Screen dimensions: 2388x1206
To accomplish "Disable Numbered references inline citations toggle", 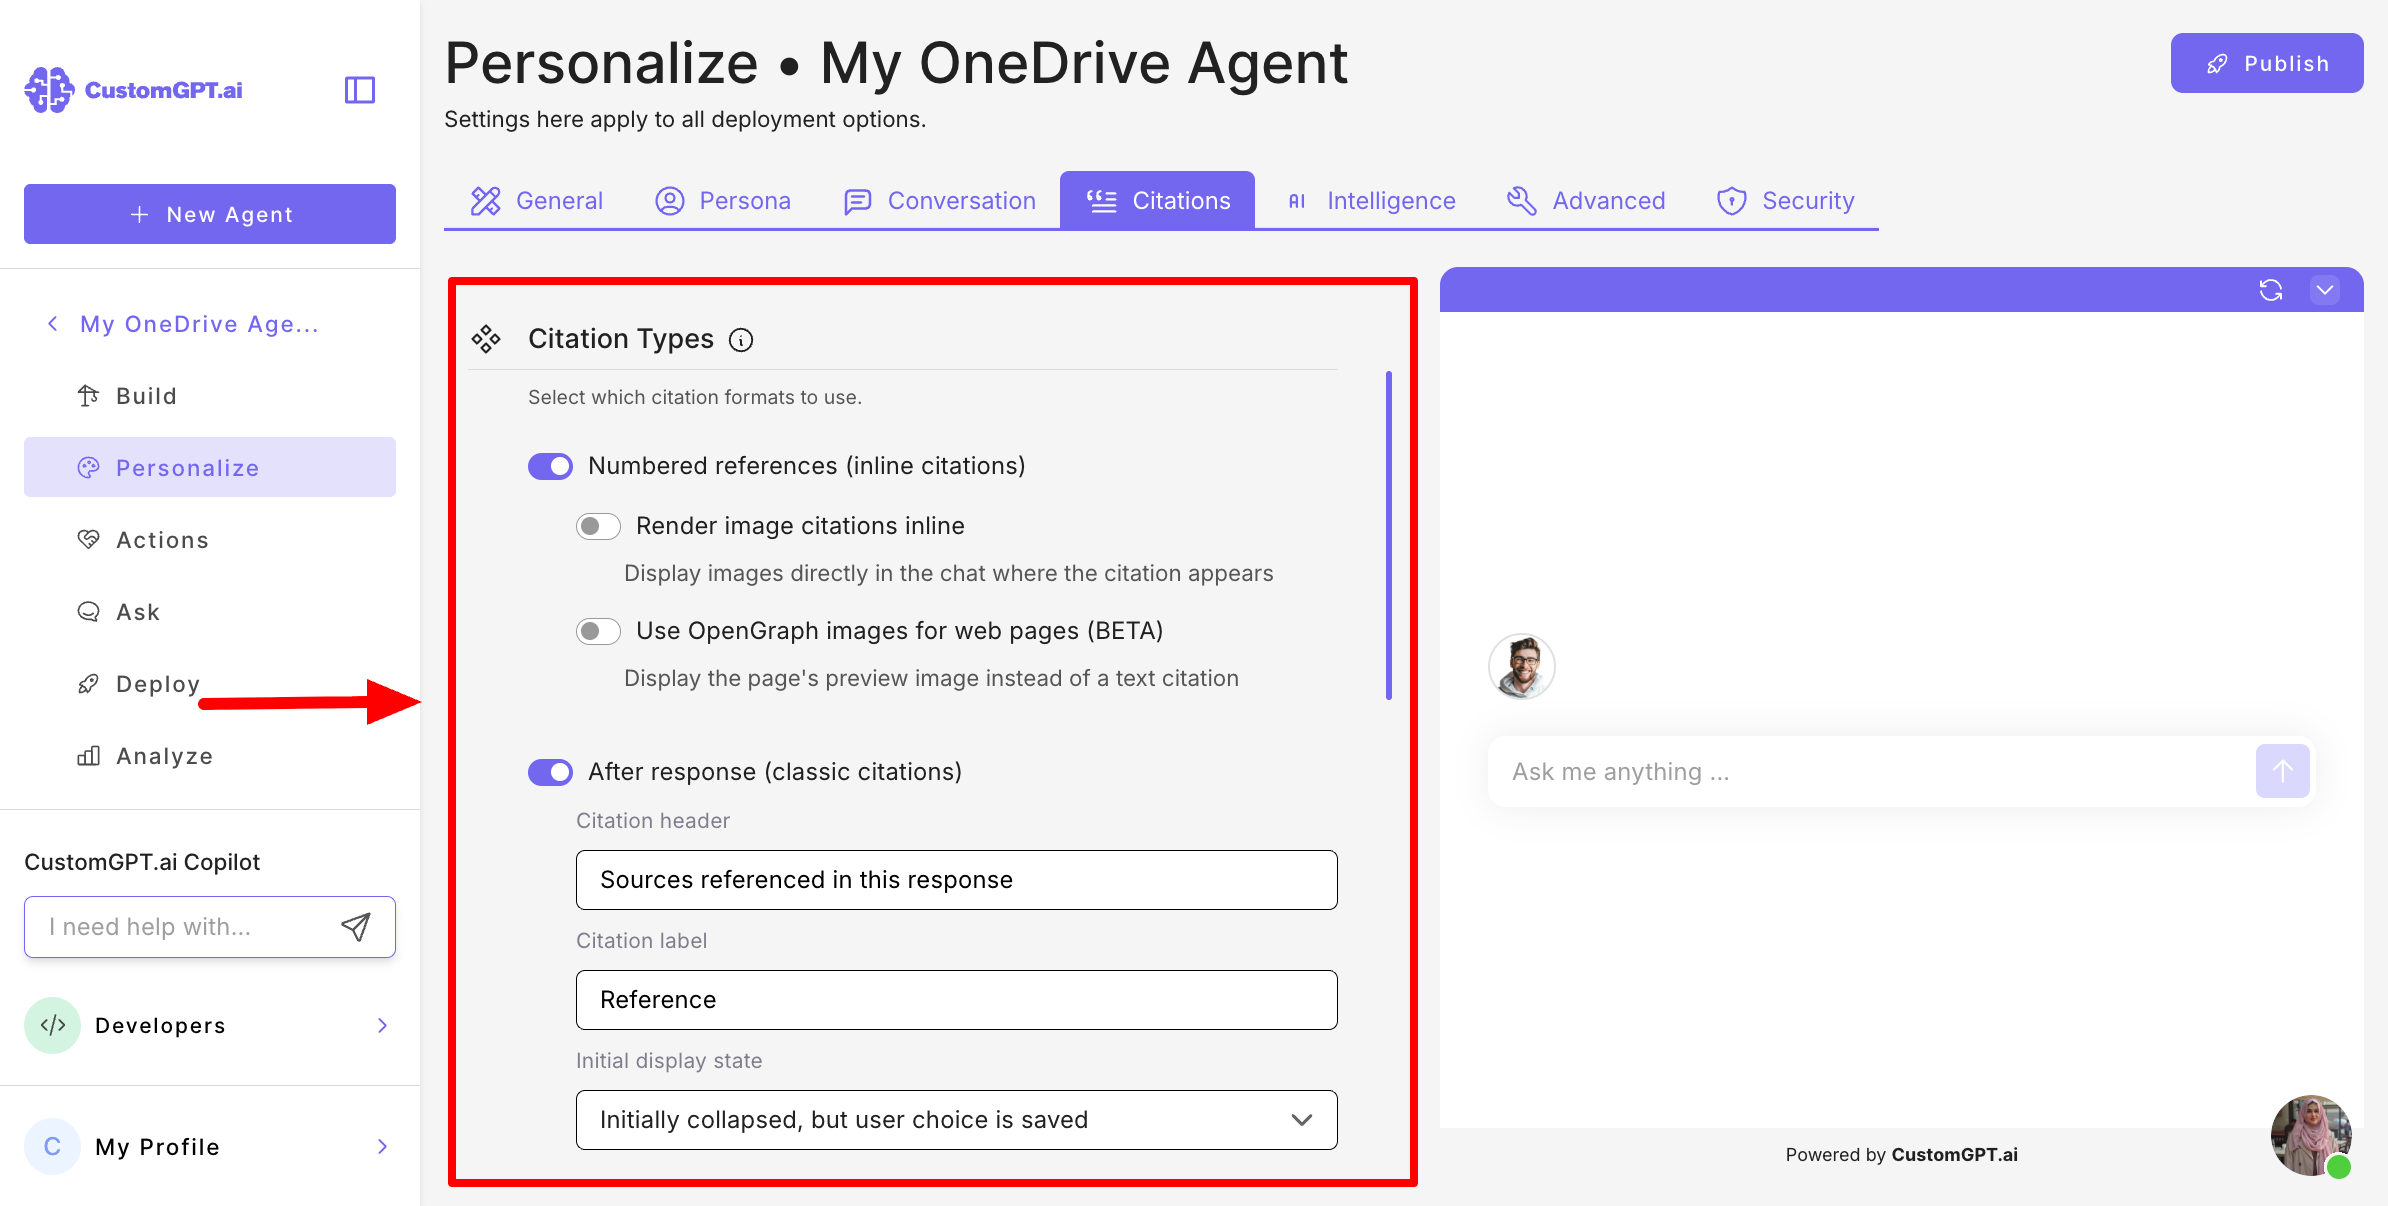I will pos(550,466).
